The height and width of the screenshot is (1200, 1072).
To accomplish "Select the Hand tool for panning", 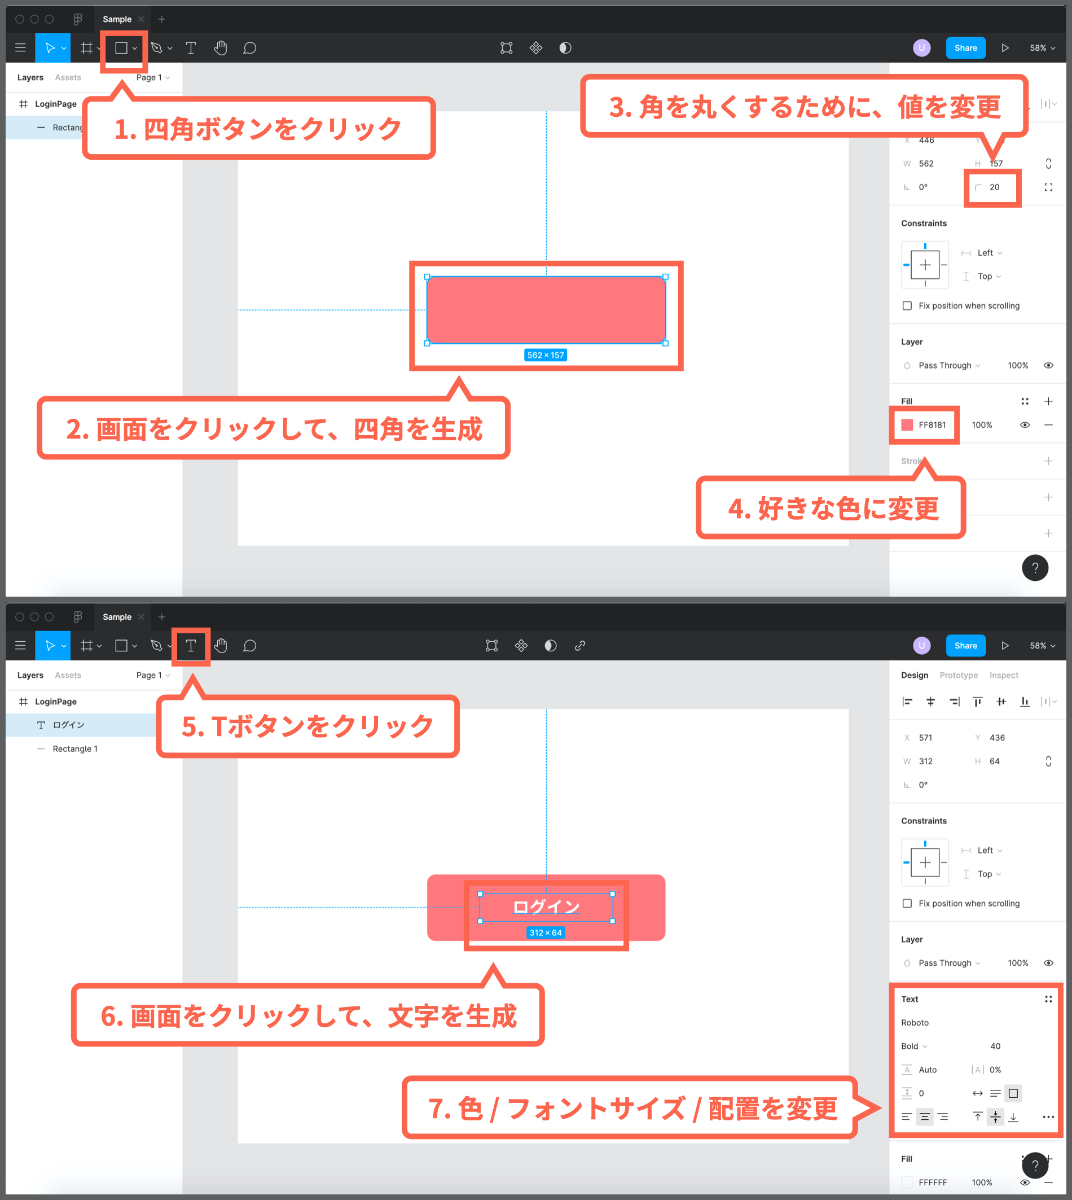I will 221,47.
